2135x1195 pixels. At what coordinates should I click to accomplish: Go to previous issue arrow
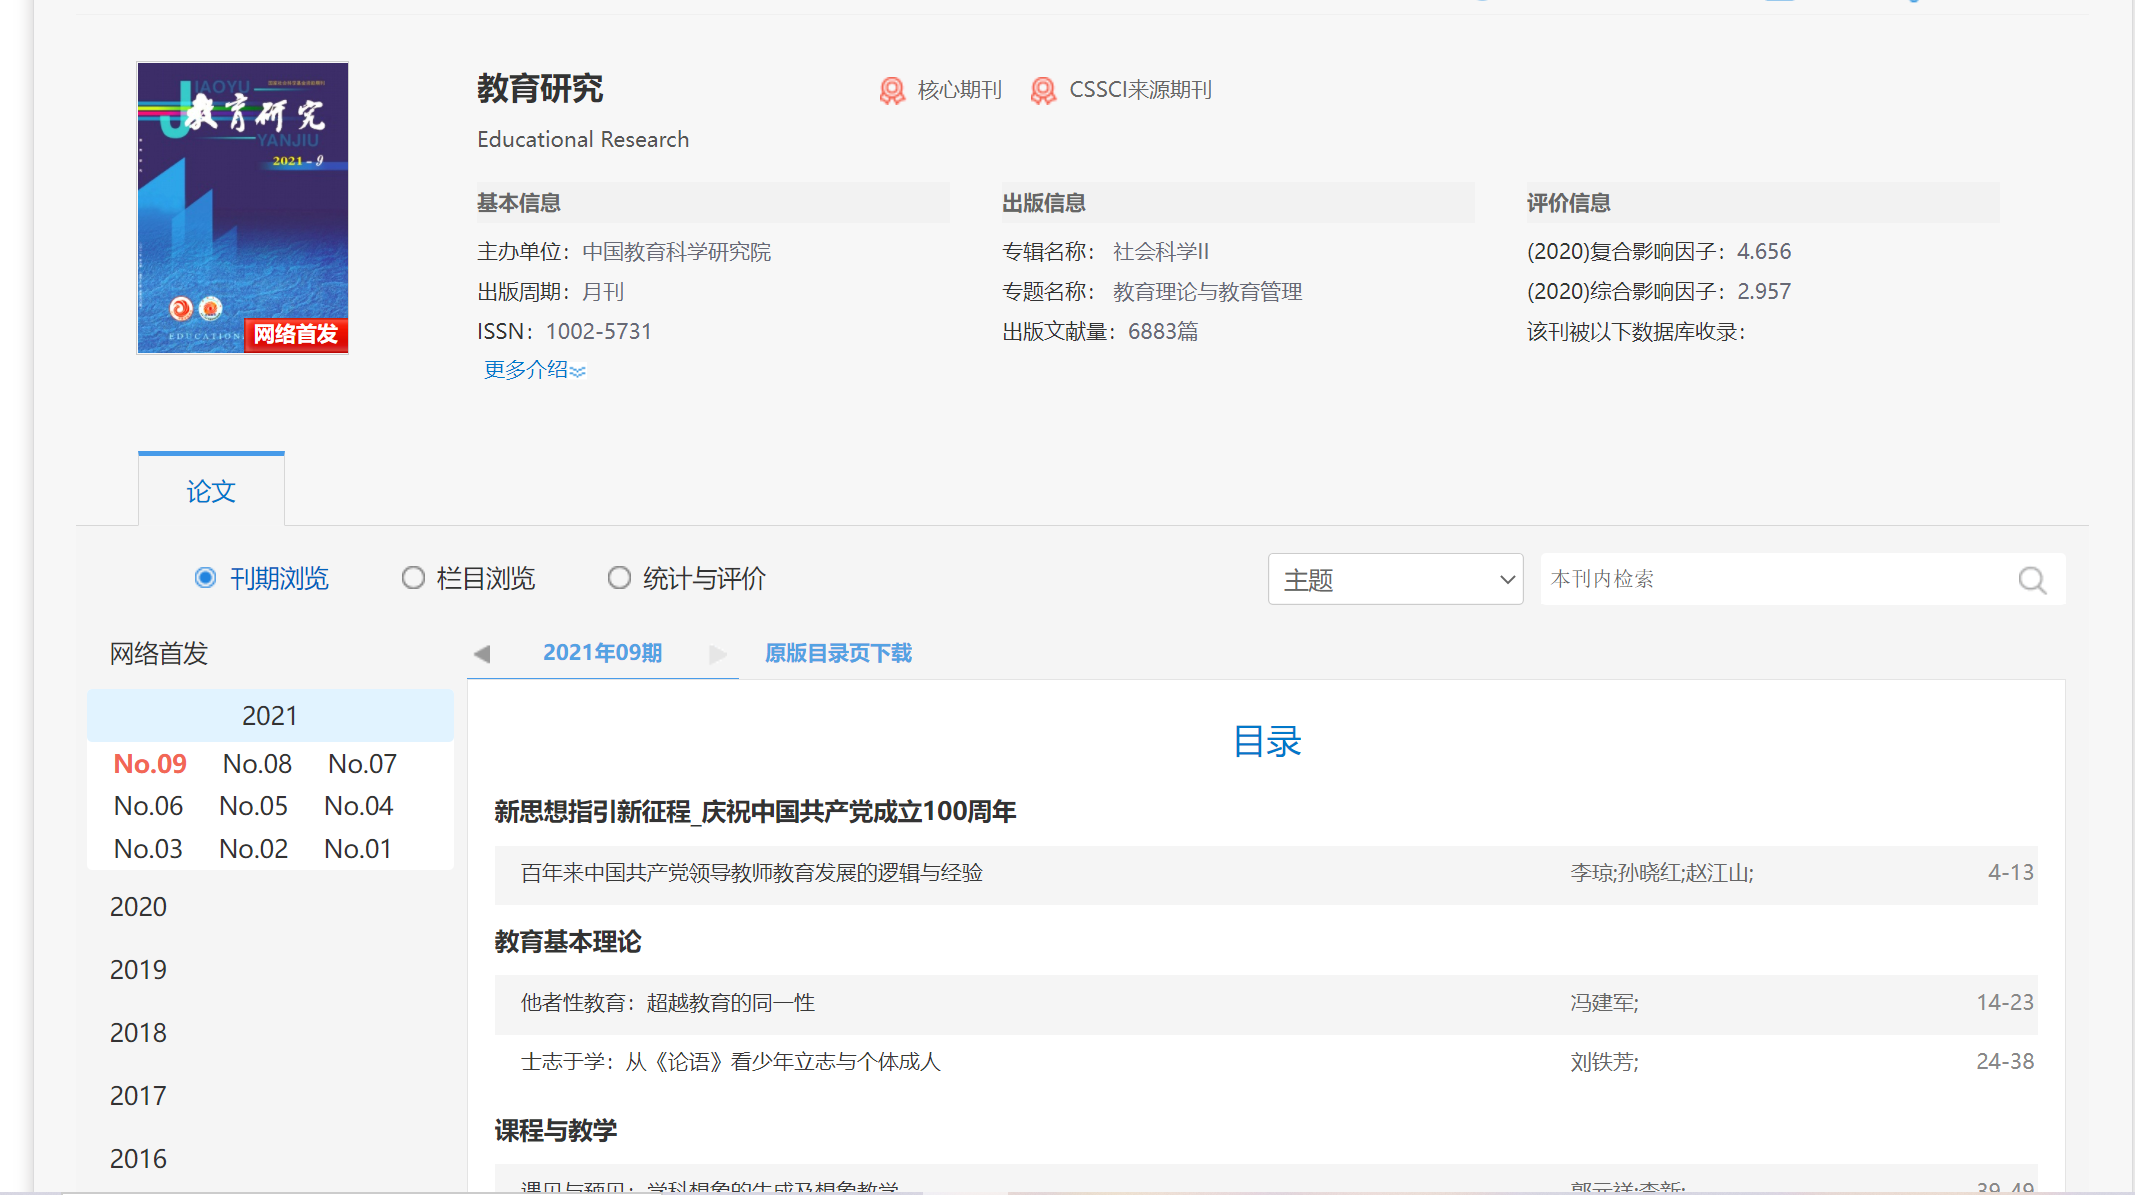482,654
